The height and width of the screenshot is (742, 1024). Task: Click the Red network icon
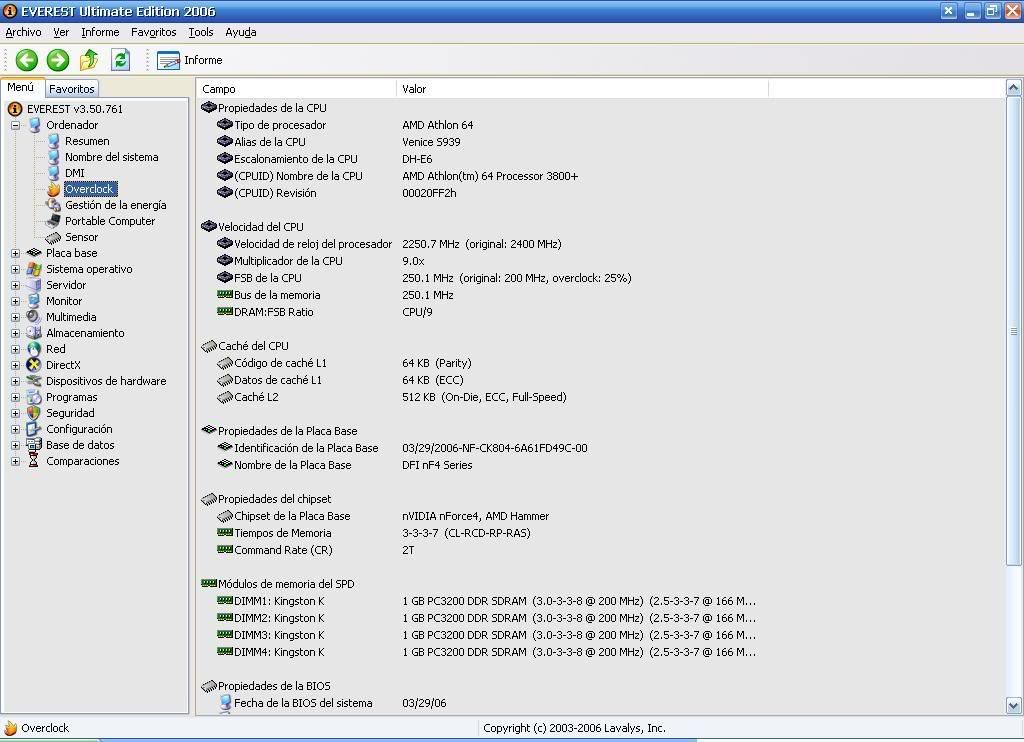pos(34,349)
